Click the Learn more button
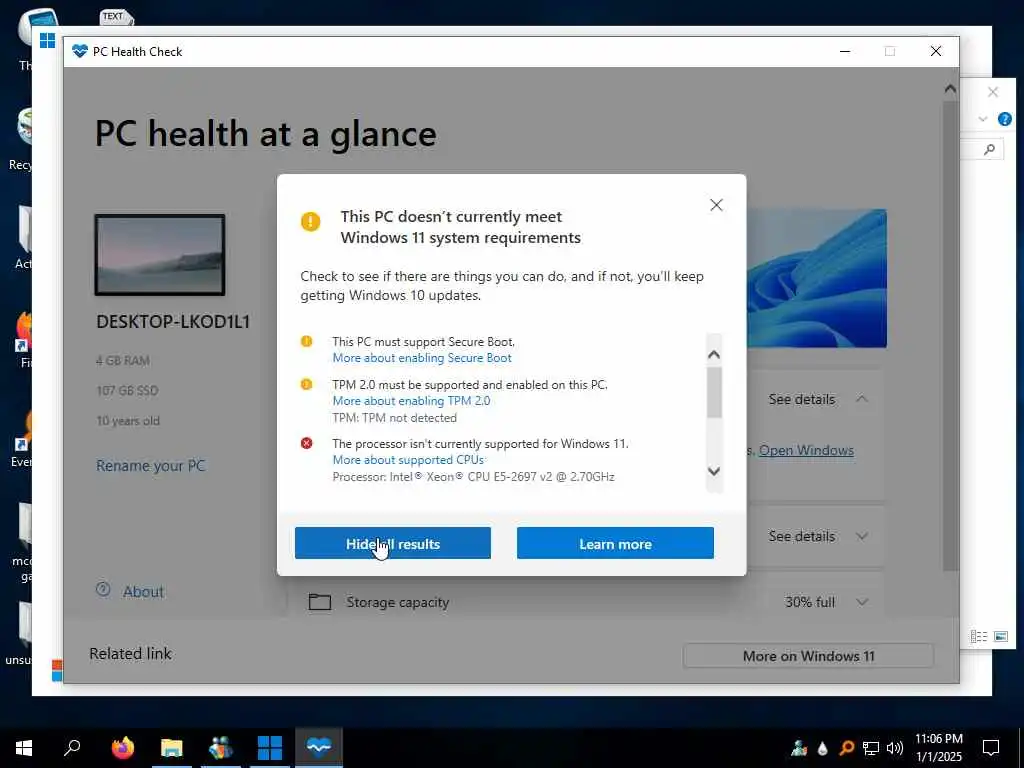Viewport: 1024px width, 768px height. coord(615,543)
